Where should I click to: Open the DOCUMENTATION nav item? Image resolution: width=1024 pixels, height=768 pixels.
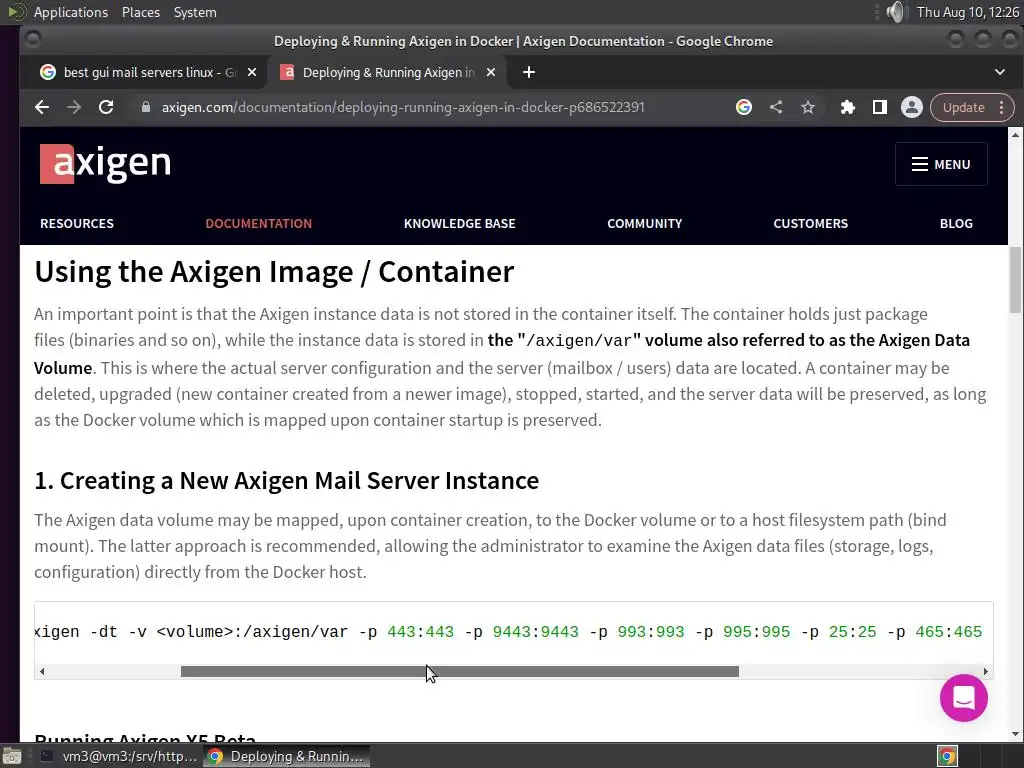[x=259, y=223]
